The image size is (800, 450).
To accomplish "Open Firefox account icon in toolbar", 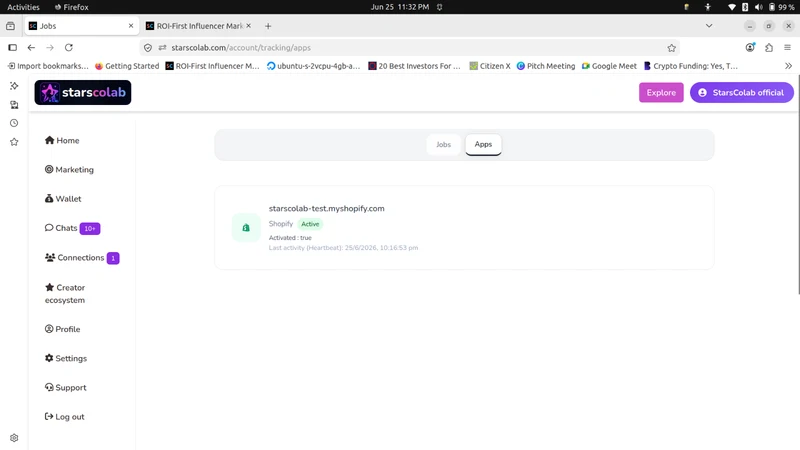I will point(750,47).
